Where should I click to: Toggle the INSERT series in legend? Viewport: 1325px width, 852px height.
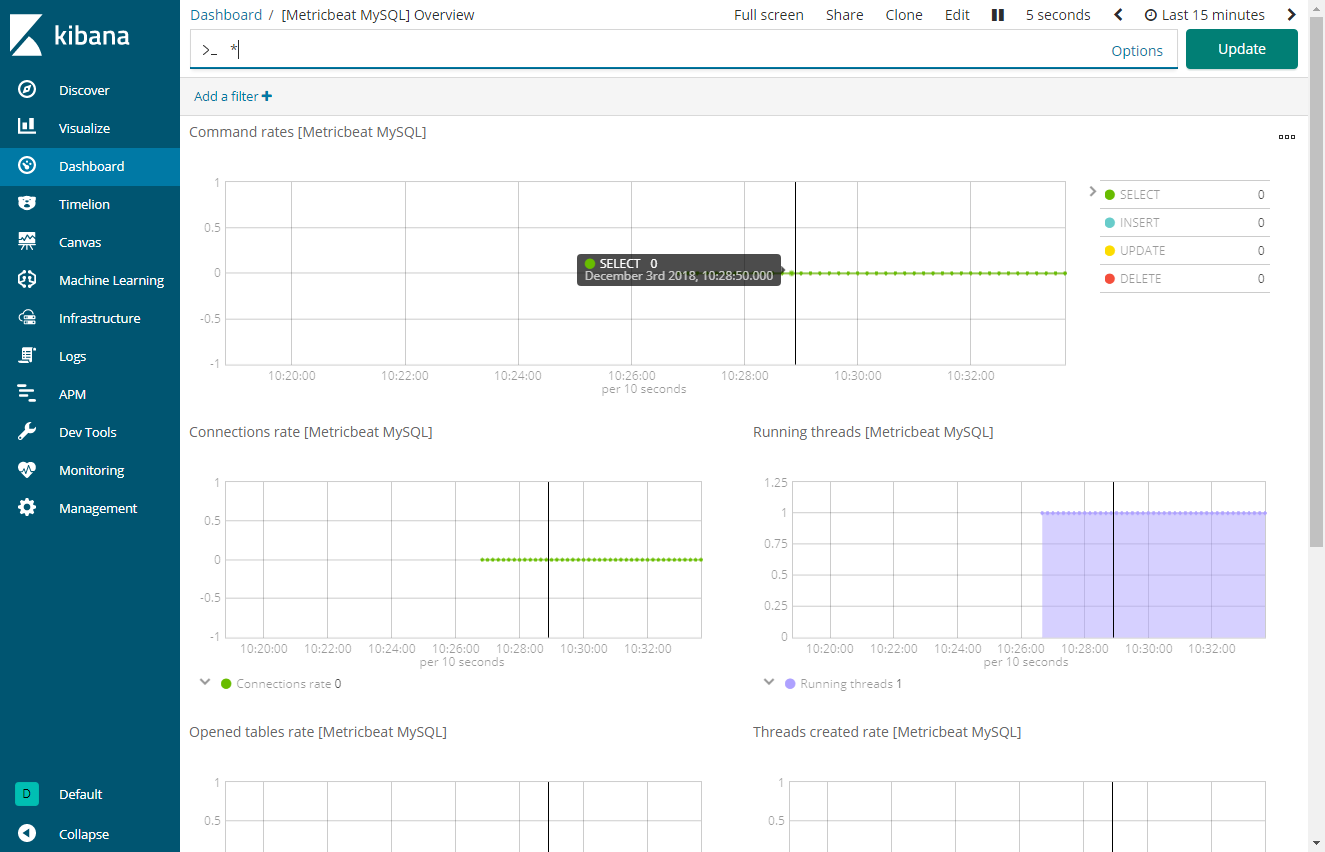coord(1185,223)
